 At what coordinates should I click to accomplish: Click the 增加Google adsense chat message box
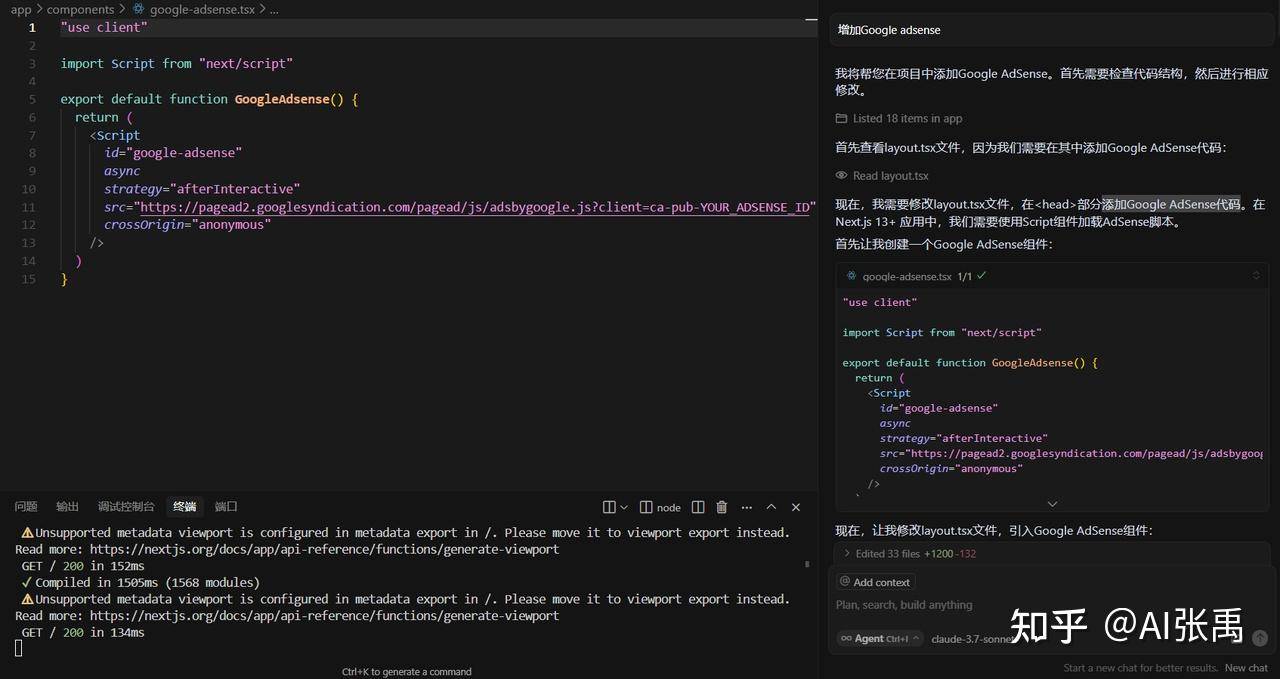1050,30
